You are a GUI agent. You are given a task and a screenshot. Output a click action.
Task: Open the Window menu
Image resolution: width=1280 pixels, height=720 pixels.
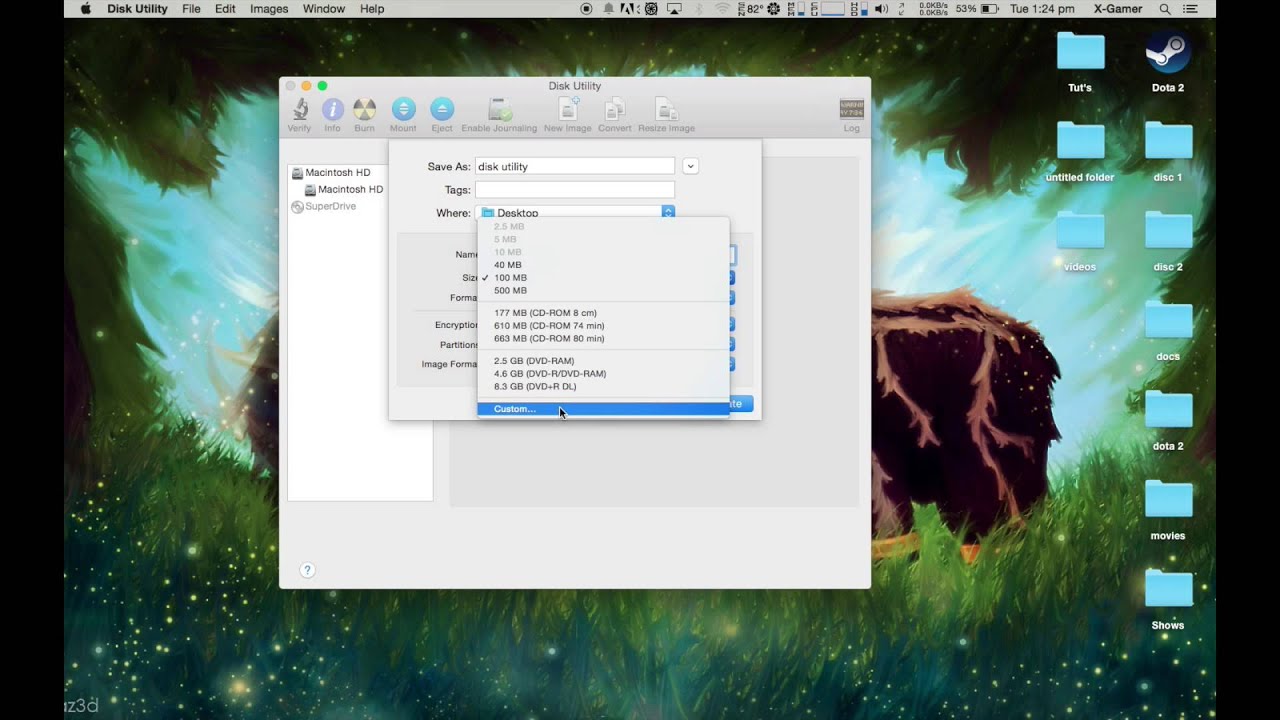point(324,9)
